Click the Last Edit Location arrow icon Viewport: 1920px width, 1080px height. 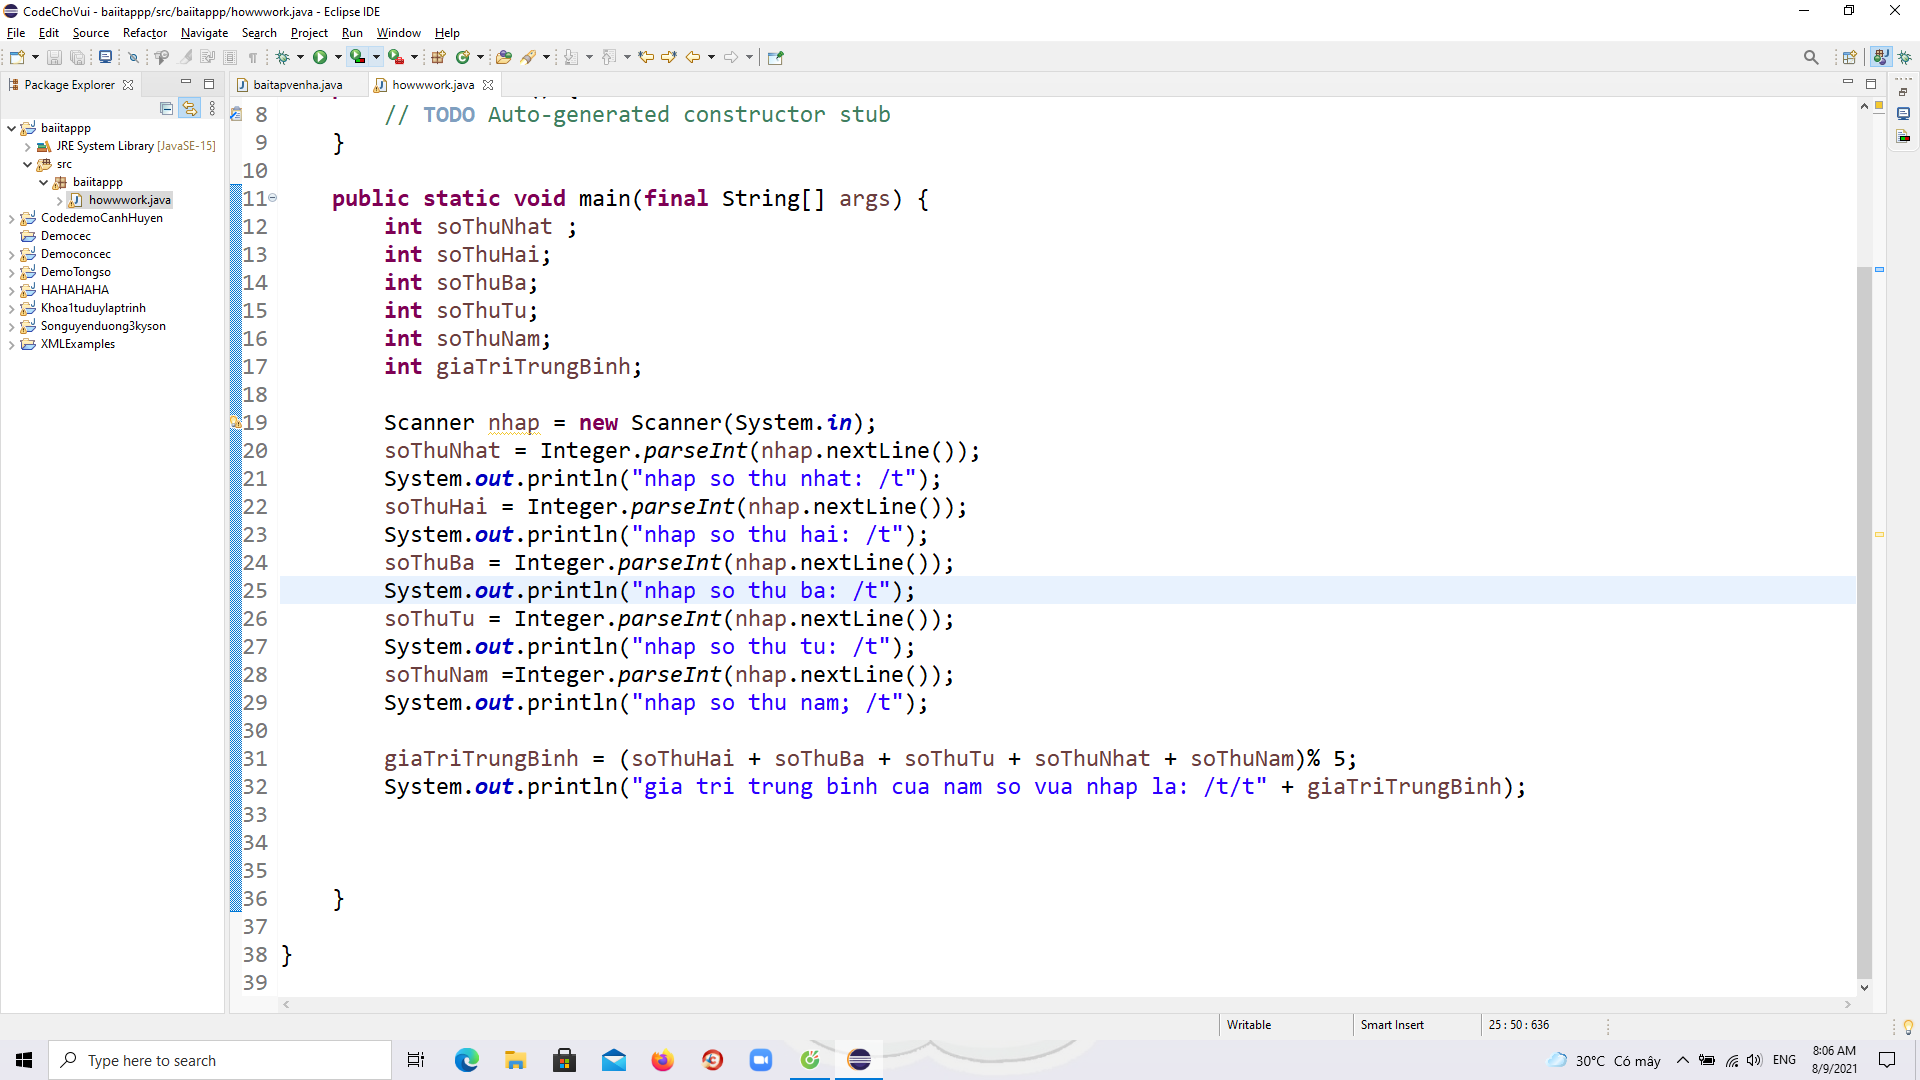646,57
